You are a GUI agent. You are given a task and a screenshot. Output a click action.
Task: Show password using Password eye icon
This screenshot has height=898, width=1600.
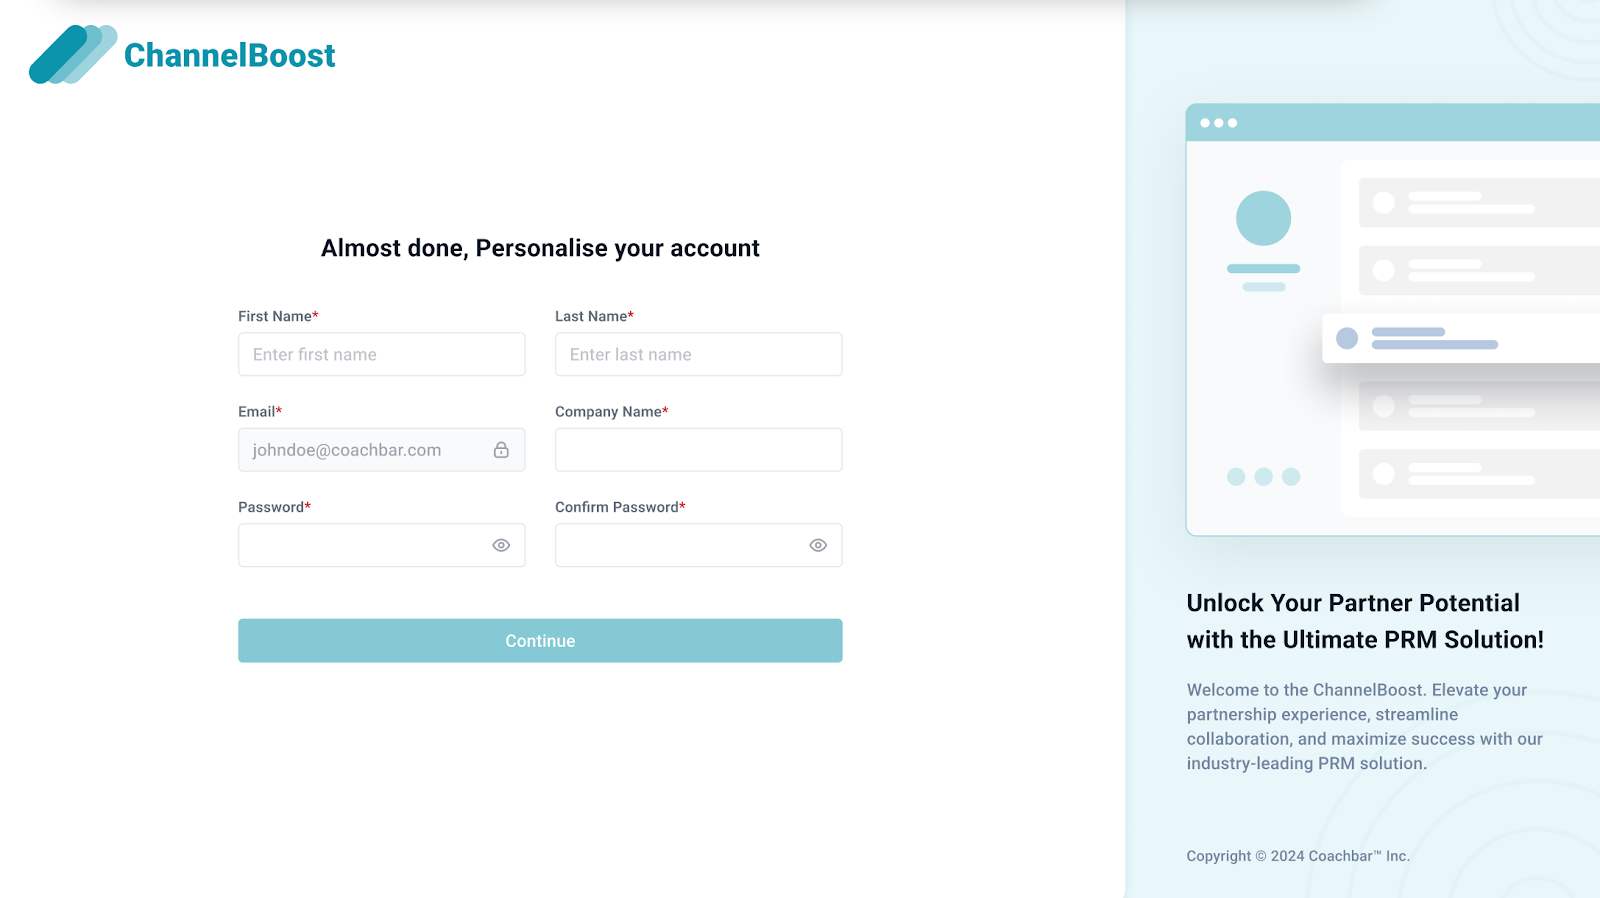click(501, 545)
